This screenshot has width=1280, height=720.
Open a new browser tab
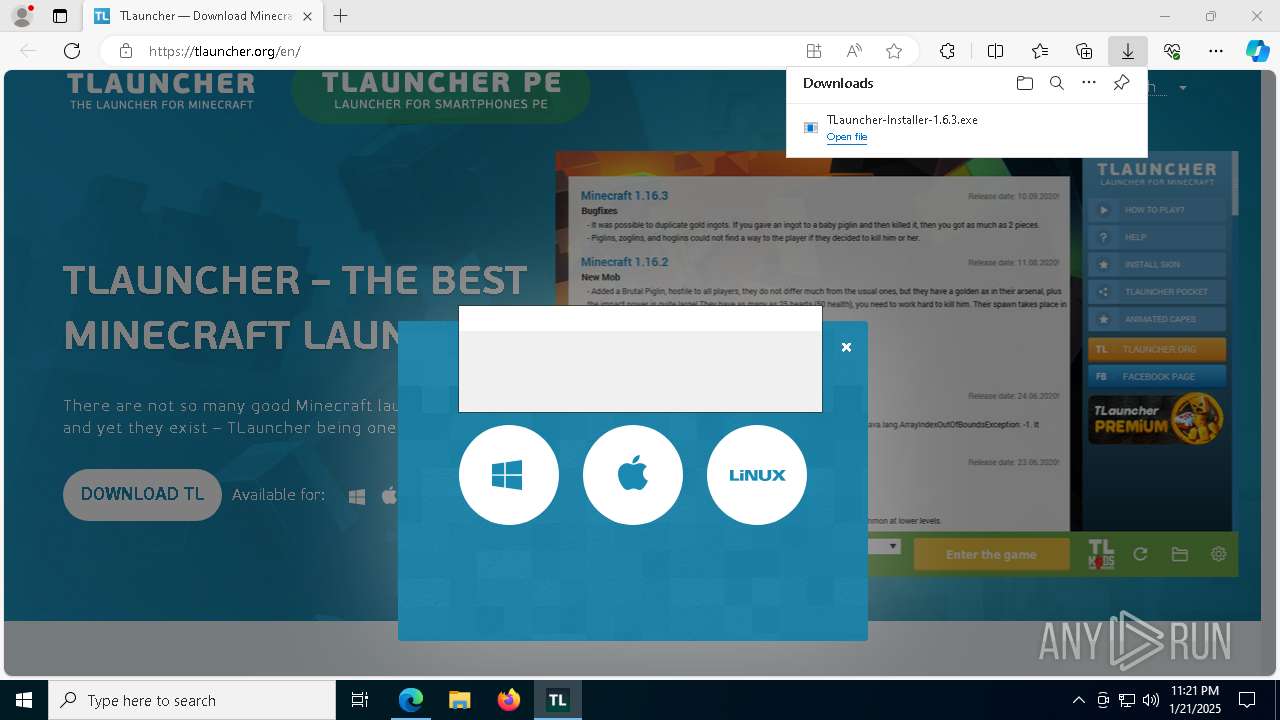pos(341,16)
